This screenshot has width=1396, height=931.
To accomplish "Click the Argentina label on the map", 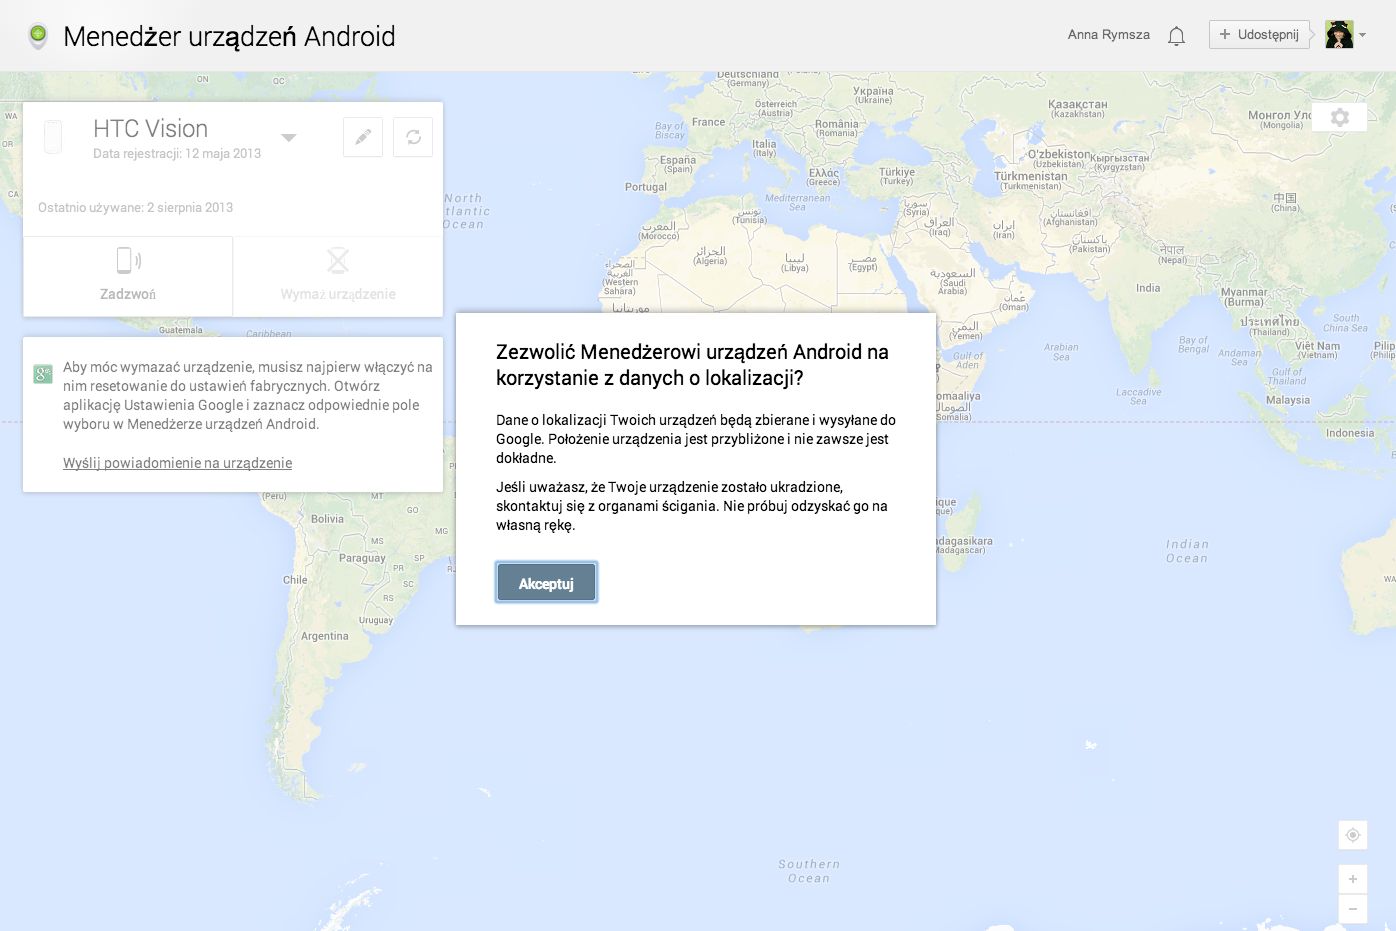I will tap(325, 636).
